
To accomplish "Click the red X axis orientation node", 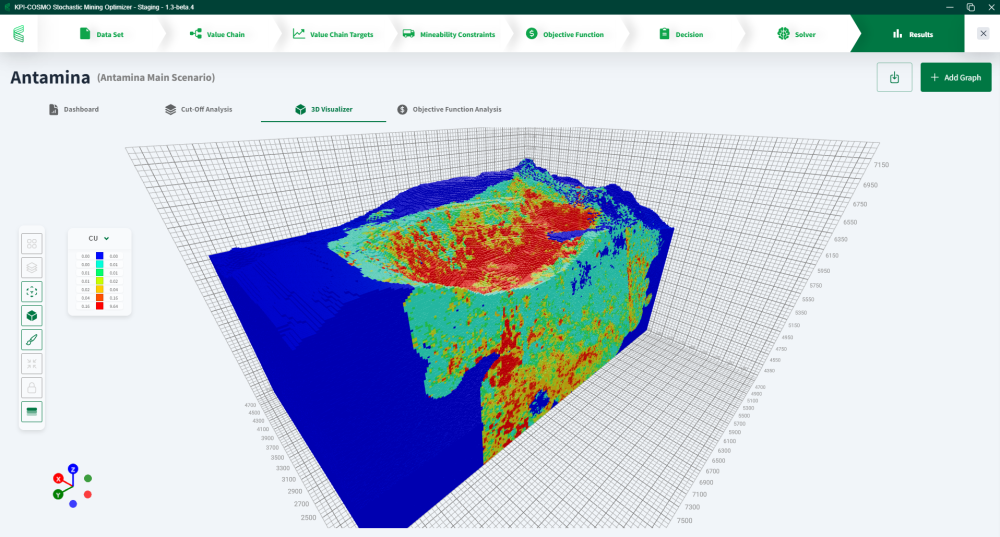I will pos(58,479).
